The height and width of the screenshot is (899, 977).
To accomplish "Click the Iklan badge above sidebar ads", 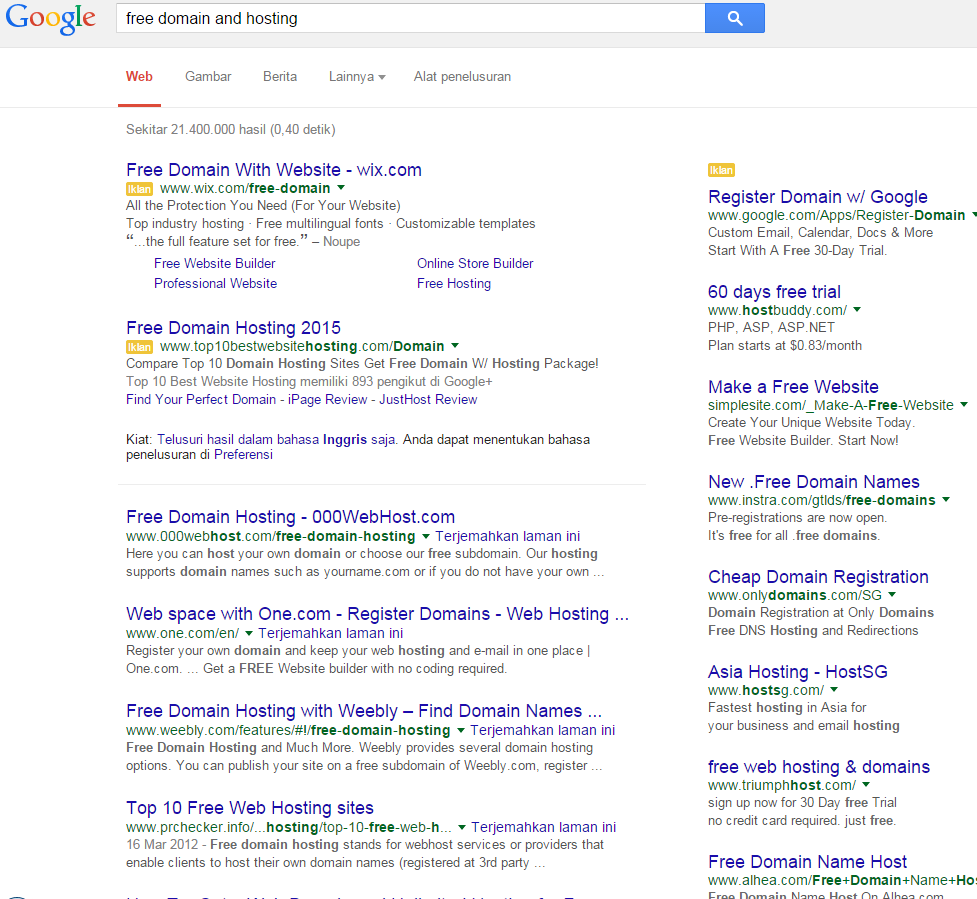I will tap(721, 170).
